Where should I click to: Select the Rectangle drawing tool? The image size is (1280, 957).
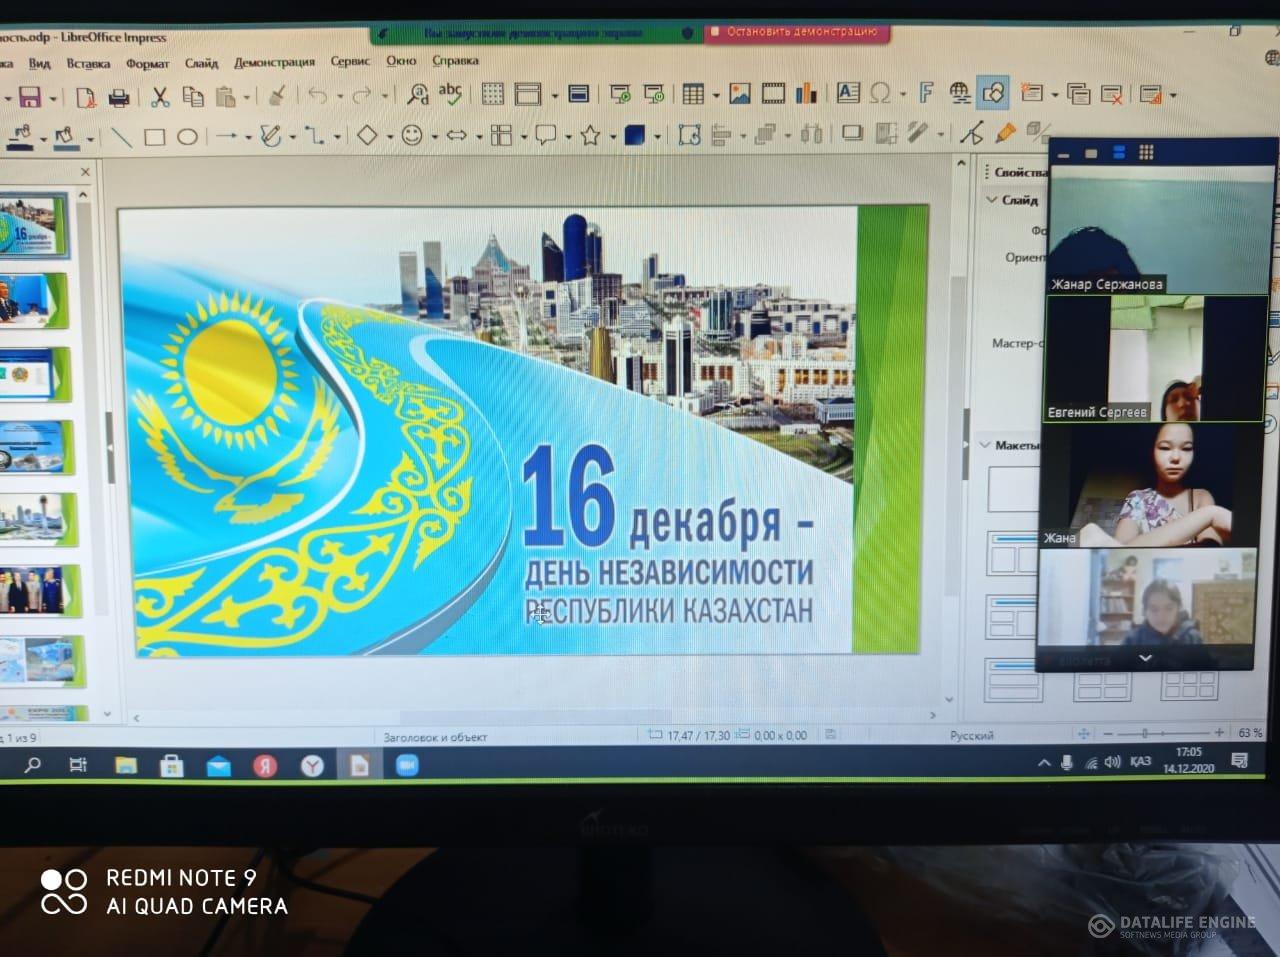point(154,137)
